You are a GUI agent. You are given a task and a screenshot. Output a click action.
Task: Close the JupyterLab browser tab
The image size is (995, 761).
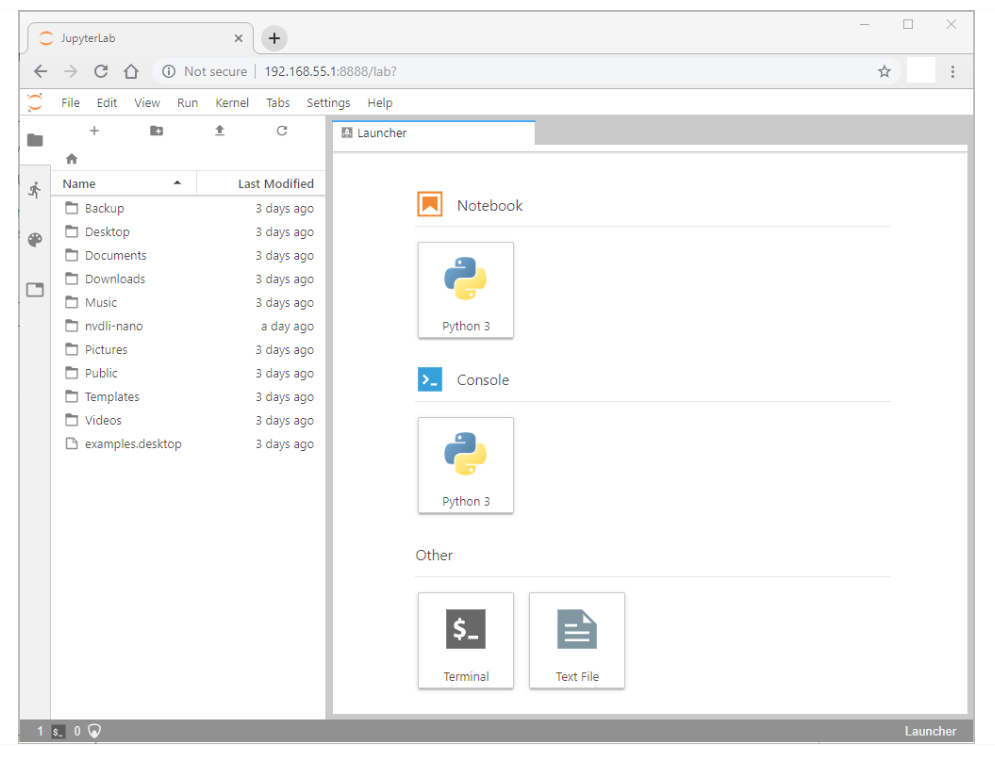(239, 38)
